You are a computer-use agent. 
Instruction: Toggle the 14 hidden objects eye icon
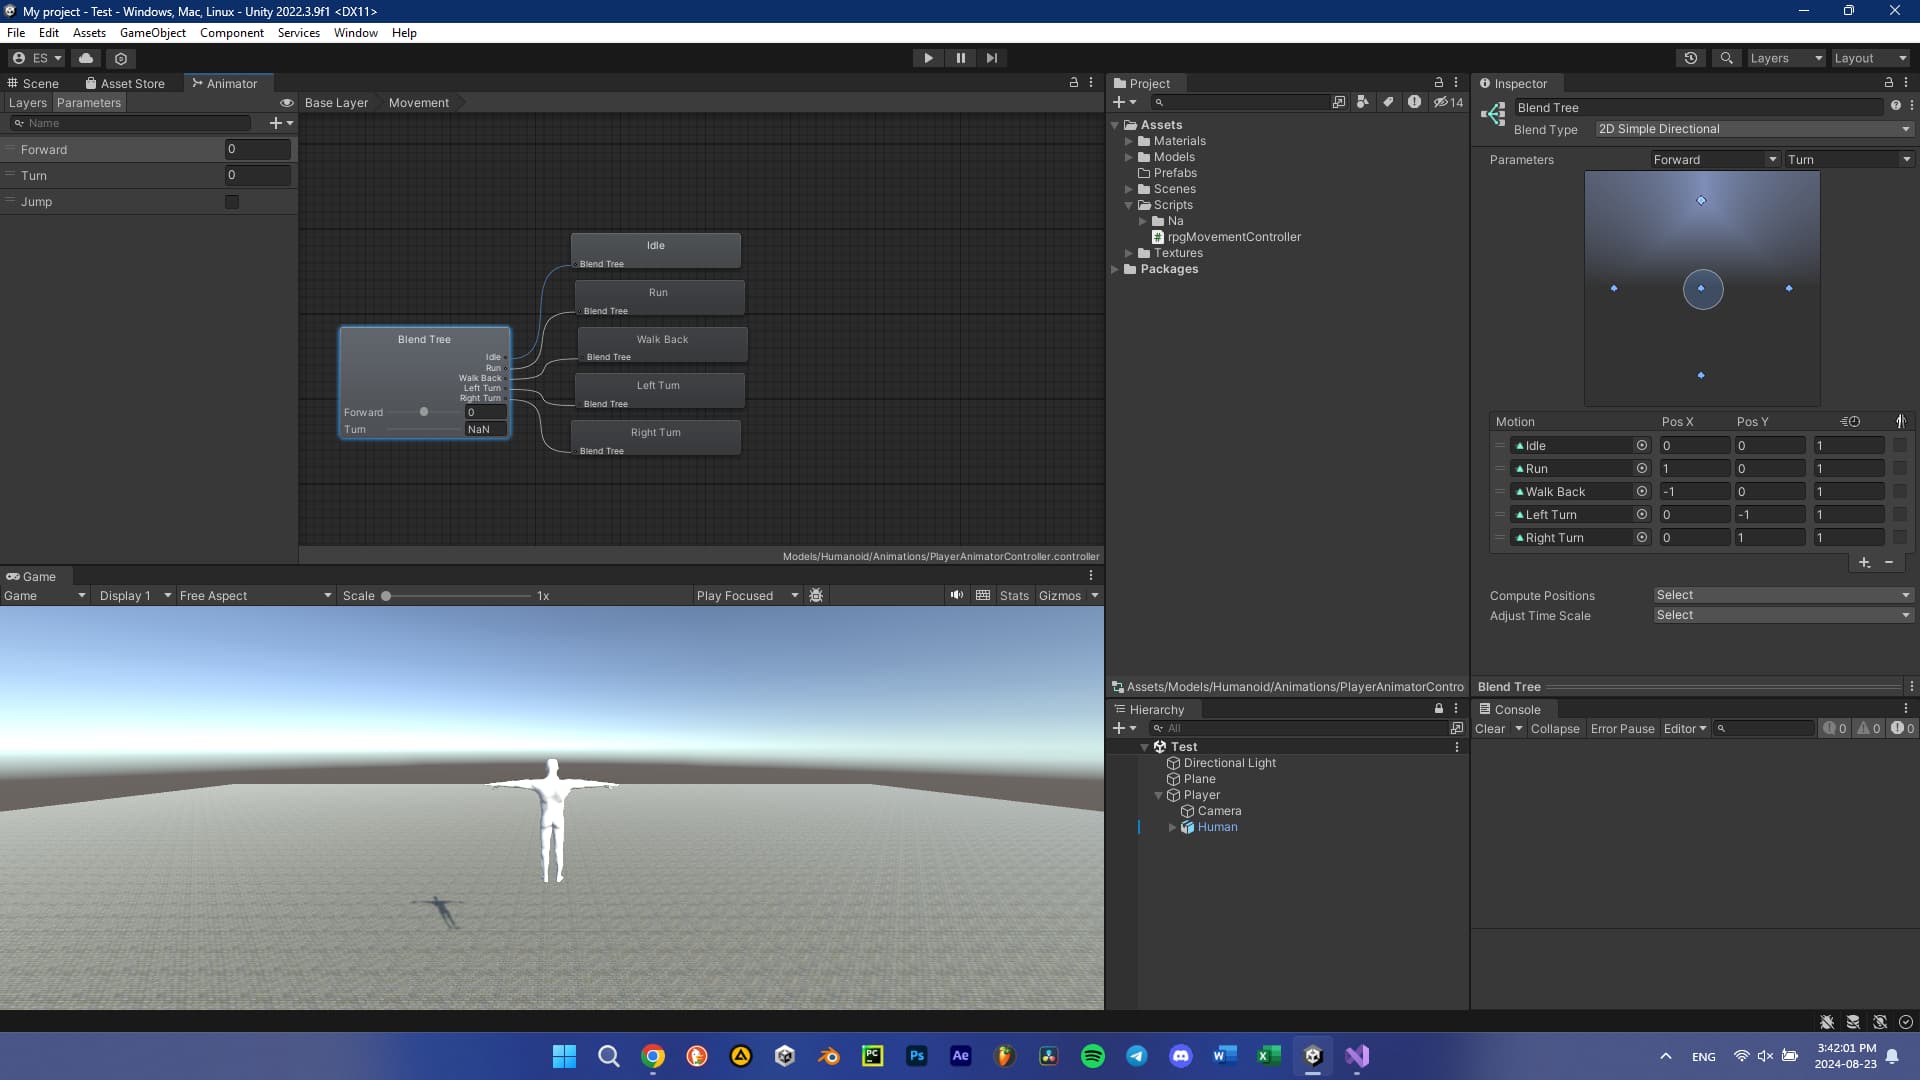click(x=1443, y=102)
